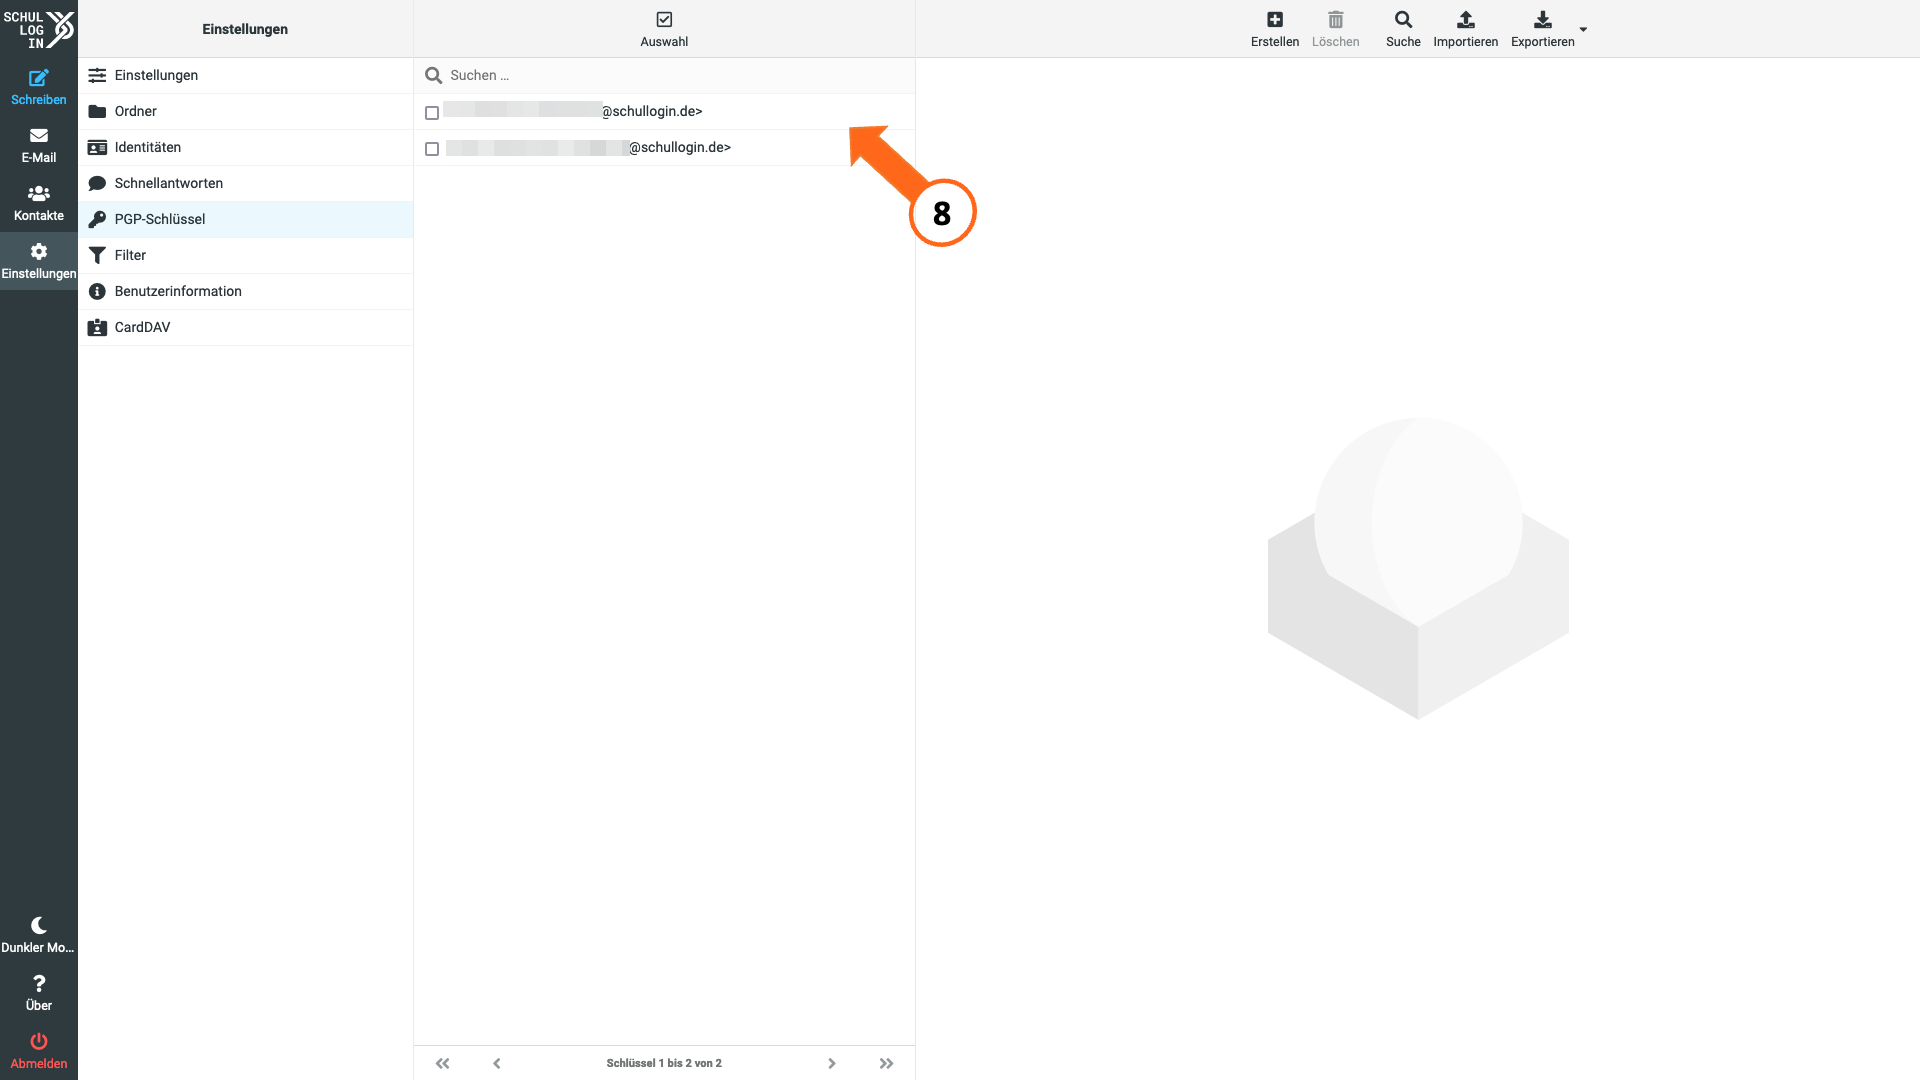Go to next page of keys
The width and height of the screenshot is (1920, 1080).
coord(831,1063)
